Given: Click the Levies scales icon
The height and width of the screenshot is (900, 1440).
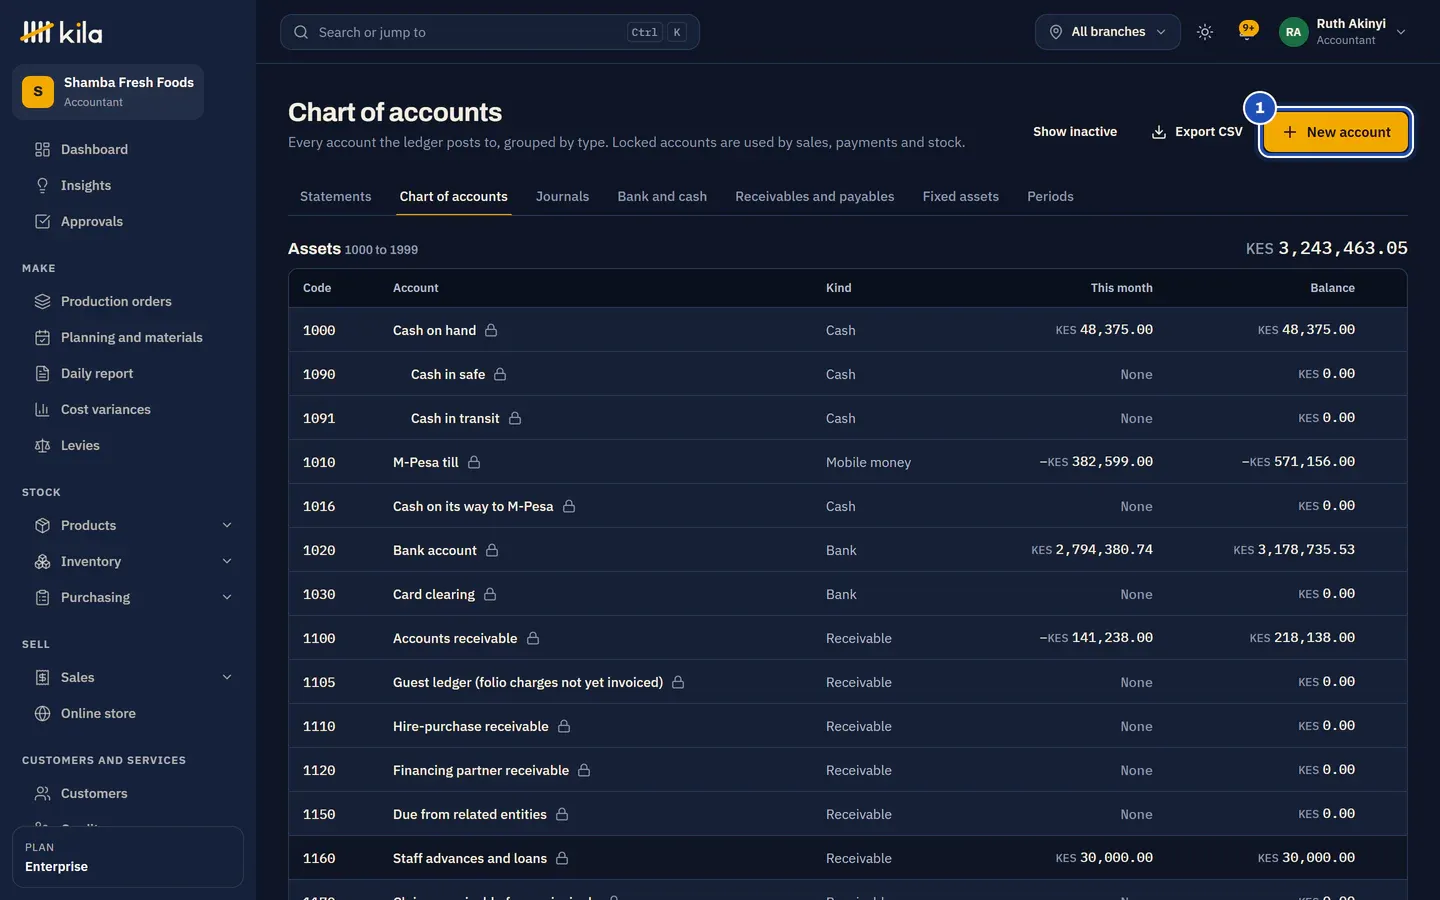Looking at the screenshot, I should 42,446.
